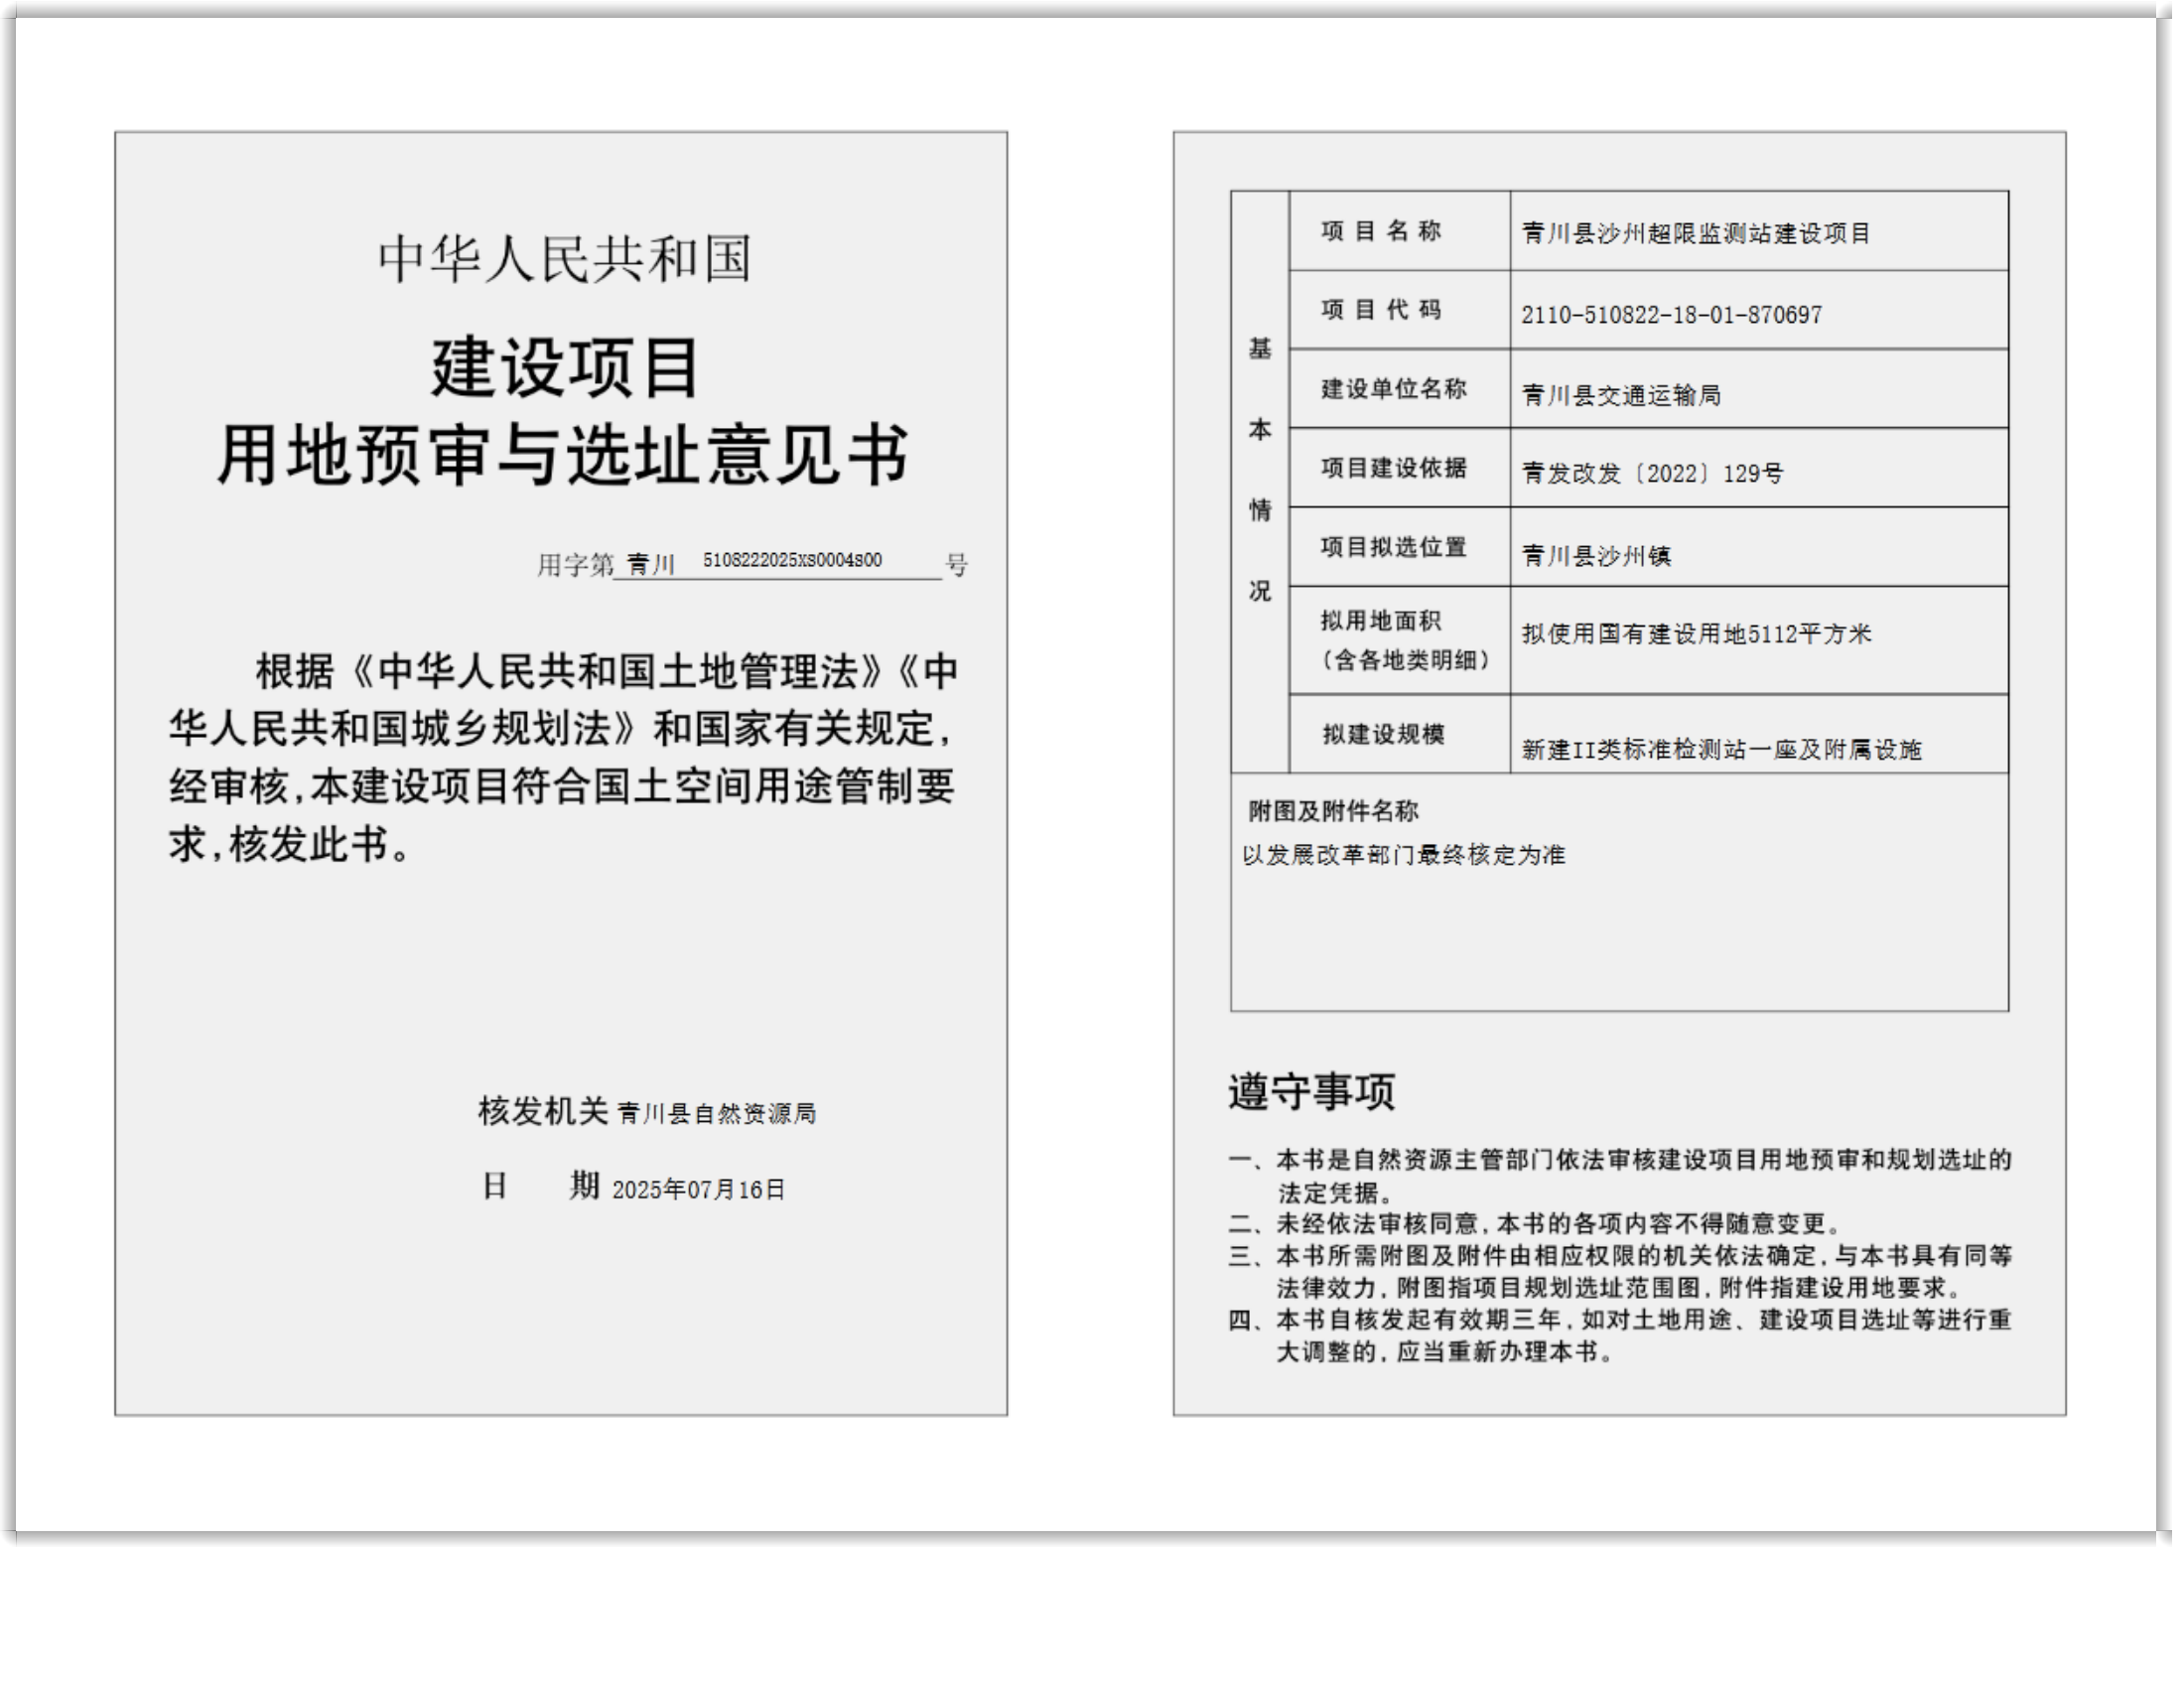This screenshot has width=2184, height=1688.
Task: Click the 附图及附件名称 label
Action: pos(1333,811)
